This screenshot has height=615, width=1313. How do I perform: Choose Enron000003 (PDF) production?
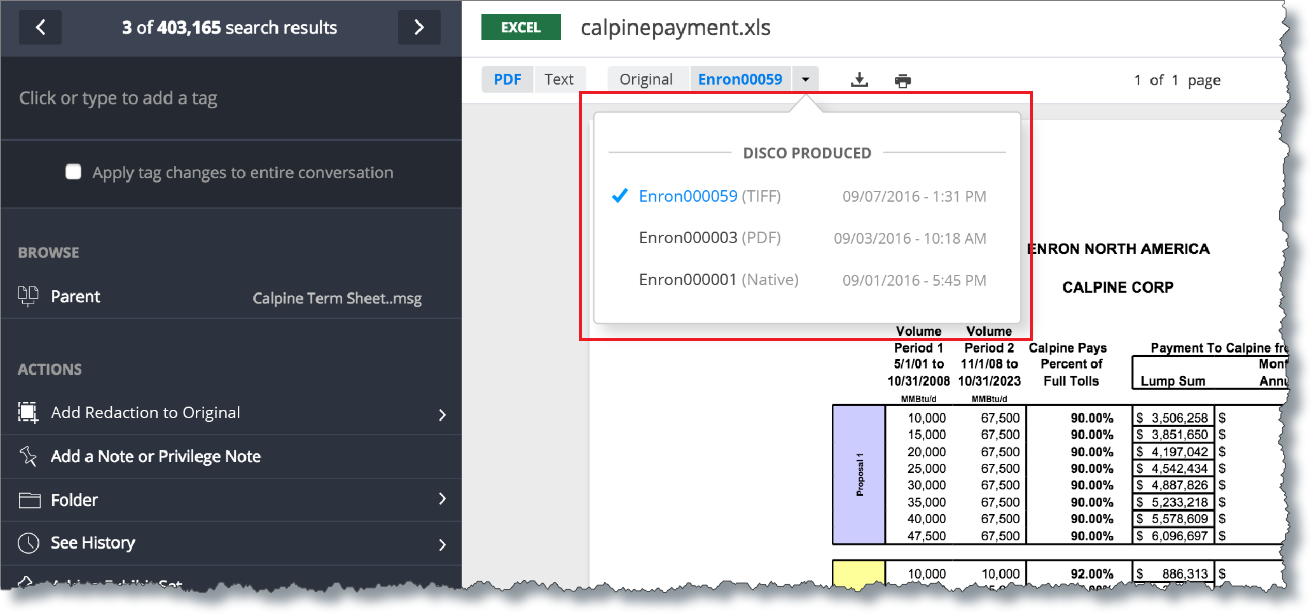710,238
